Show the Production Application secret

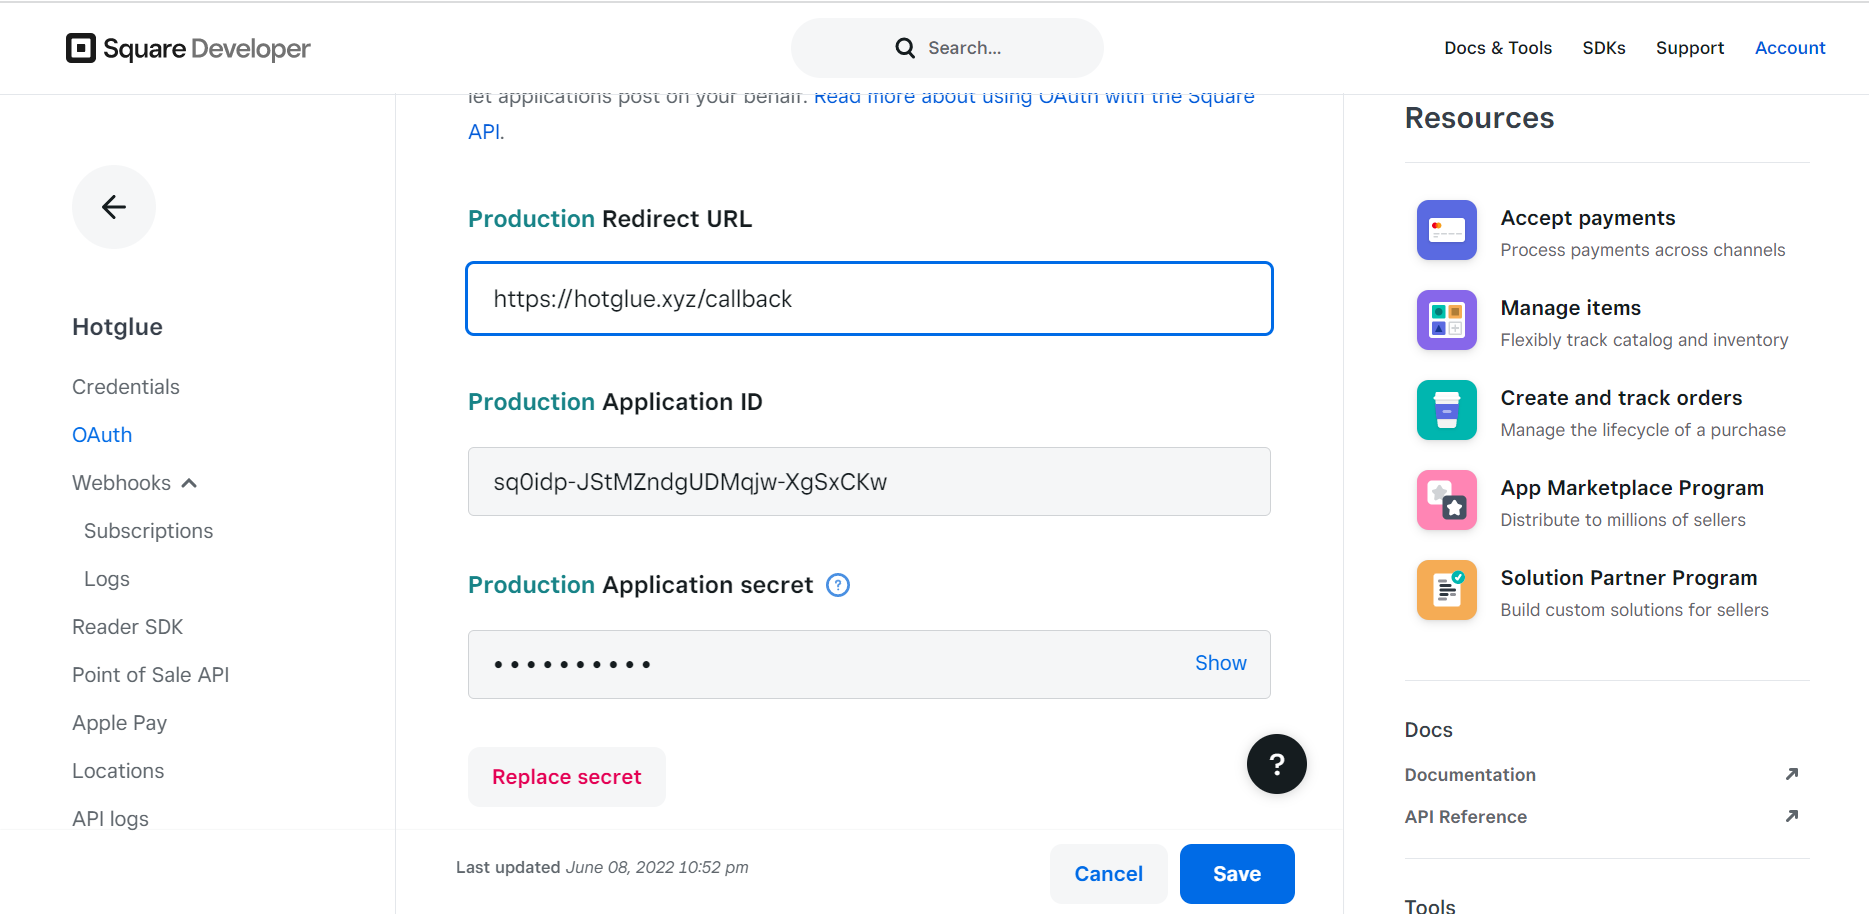click(x=1221, y=663)
